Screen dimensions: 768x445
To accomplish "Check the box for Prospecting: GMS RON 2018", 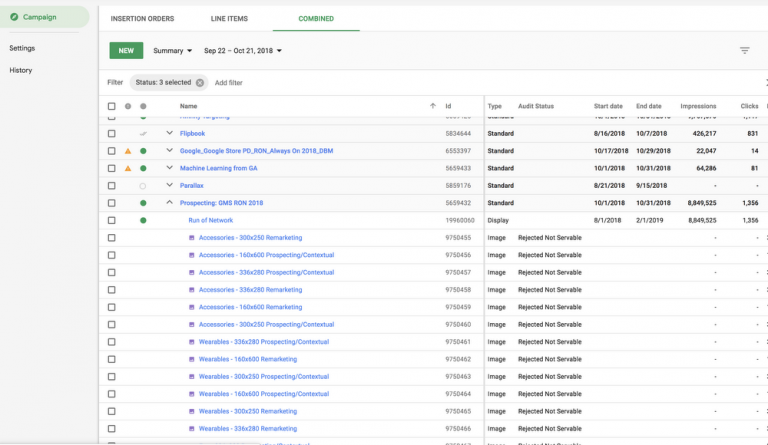I will pos(111,203).
